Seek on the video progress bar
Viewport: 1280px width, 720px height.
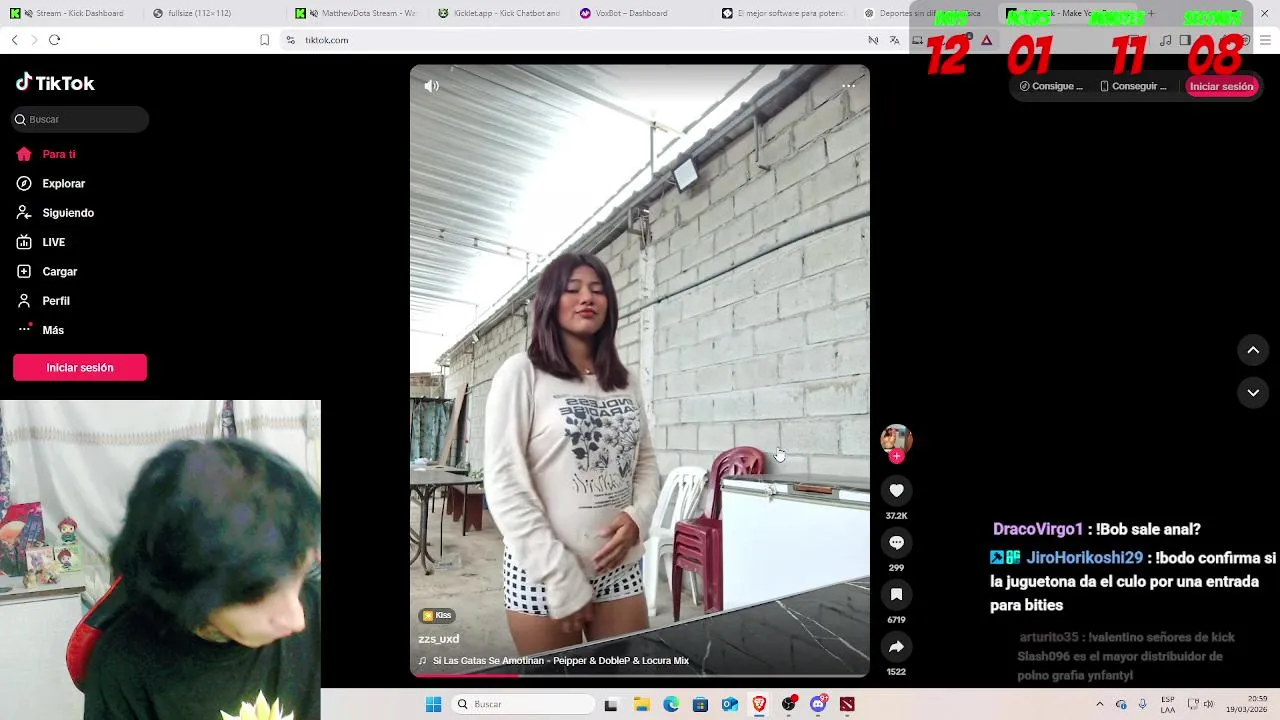[639, 675]
